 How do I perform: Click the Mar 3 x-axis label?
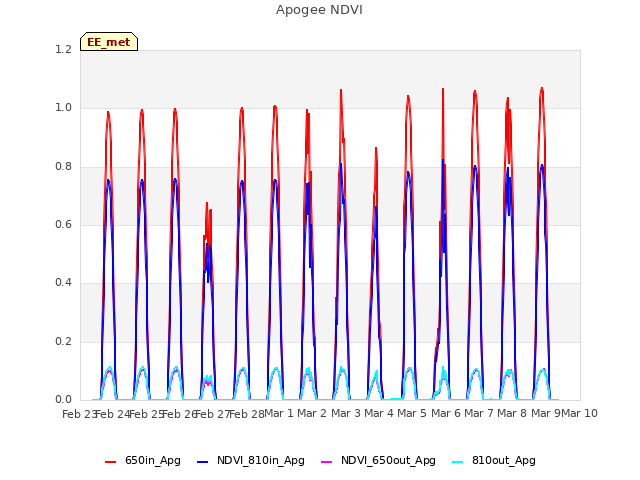pyautogui.click(x=345, y=413)
